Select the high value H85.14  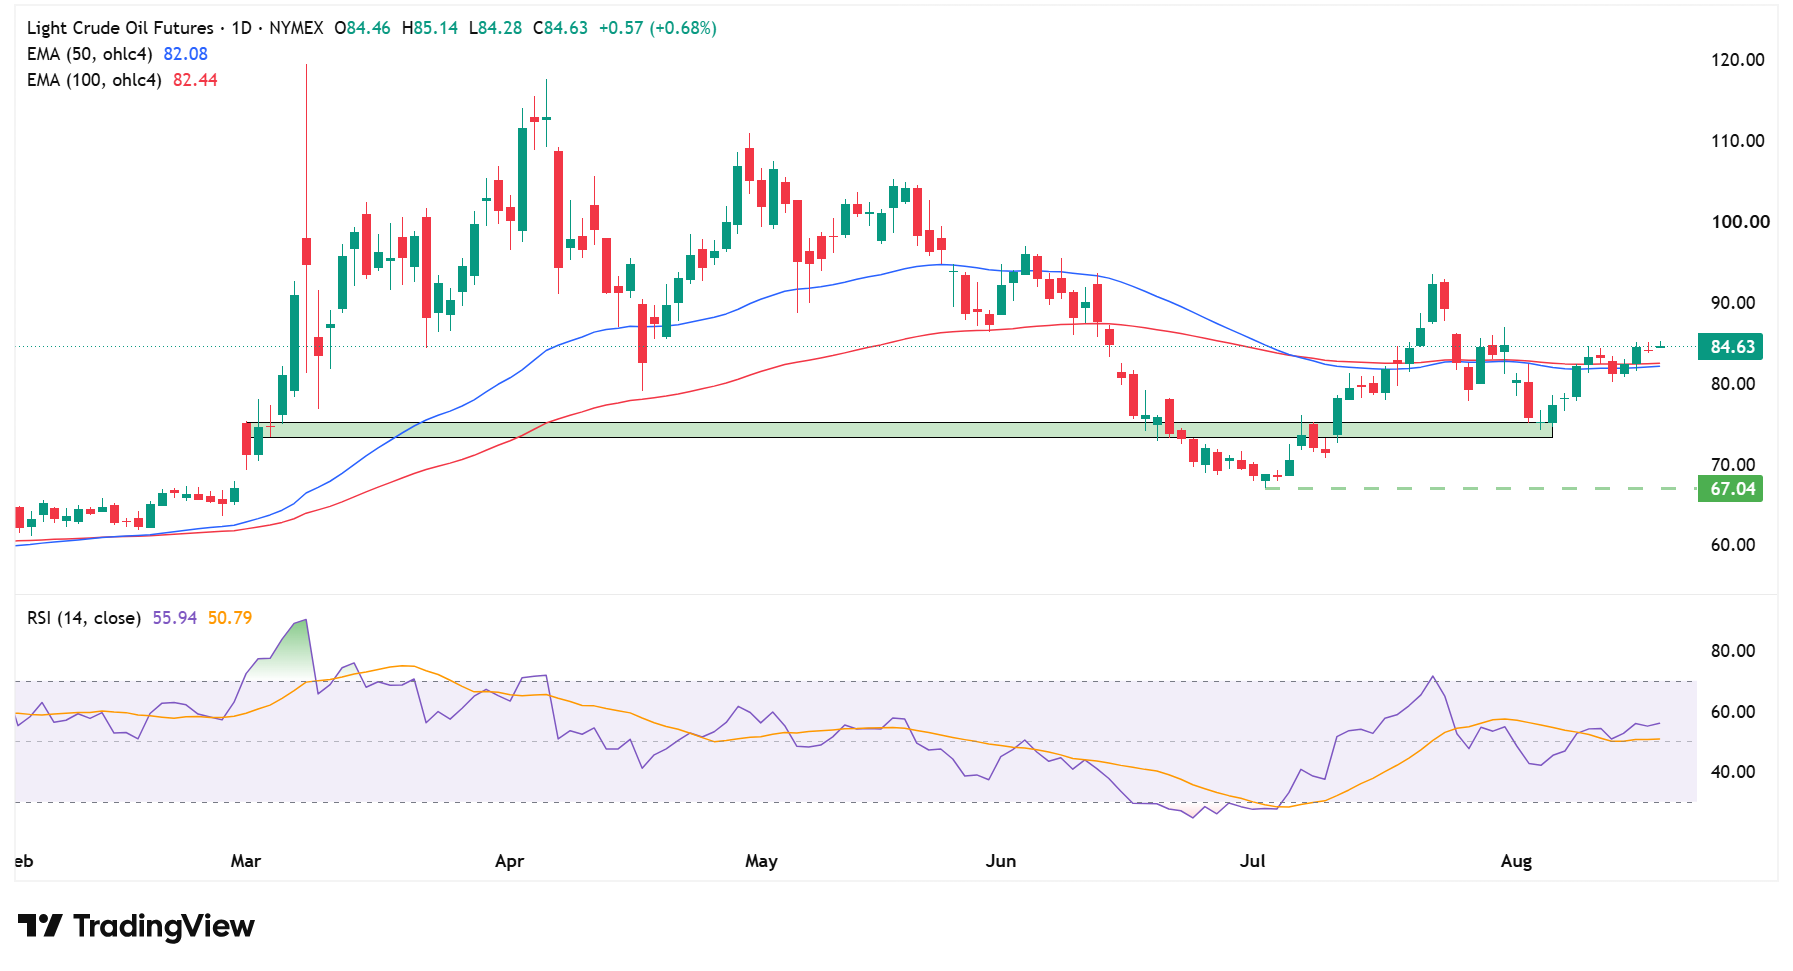[430, 28]
